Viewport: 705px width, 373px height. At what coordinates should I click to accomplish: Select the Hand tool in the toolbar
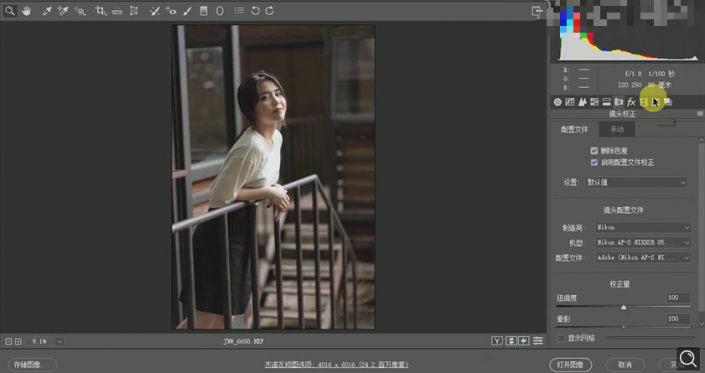pyautogui.click(x=26, y=11)
